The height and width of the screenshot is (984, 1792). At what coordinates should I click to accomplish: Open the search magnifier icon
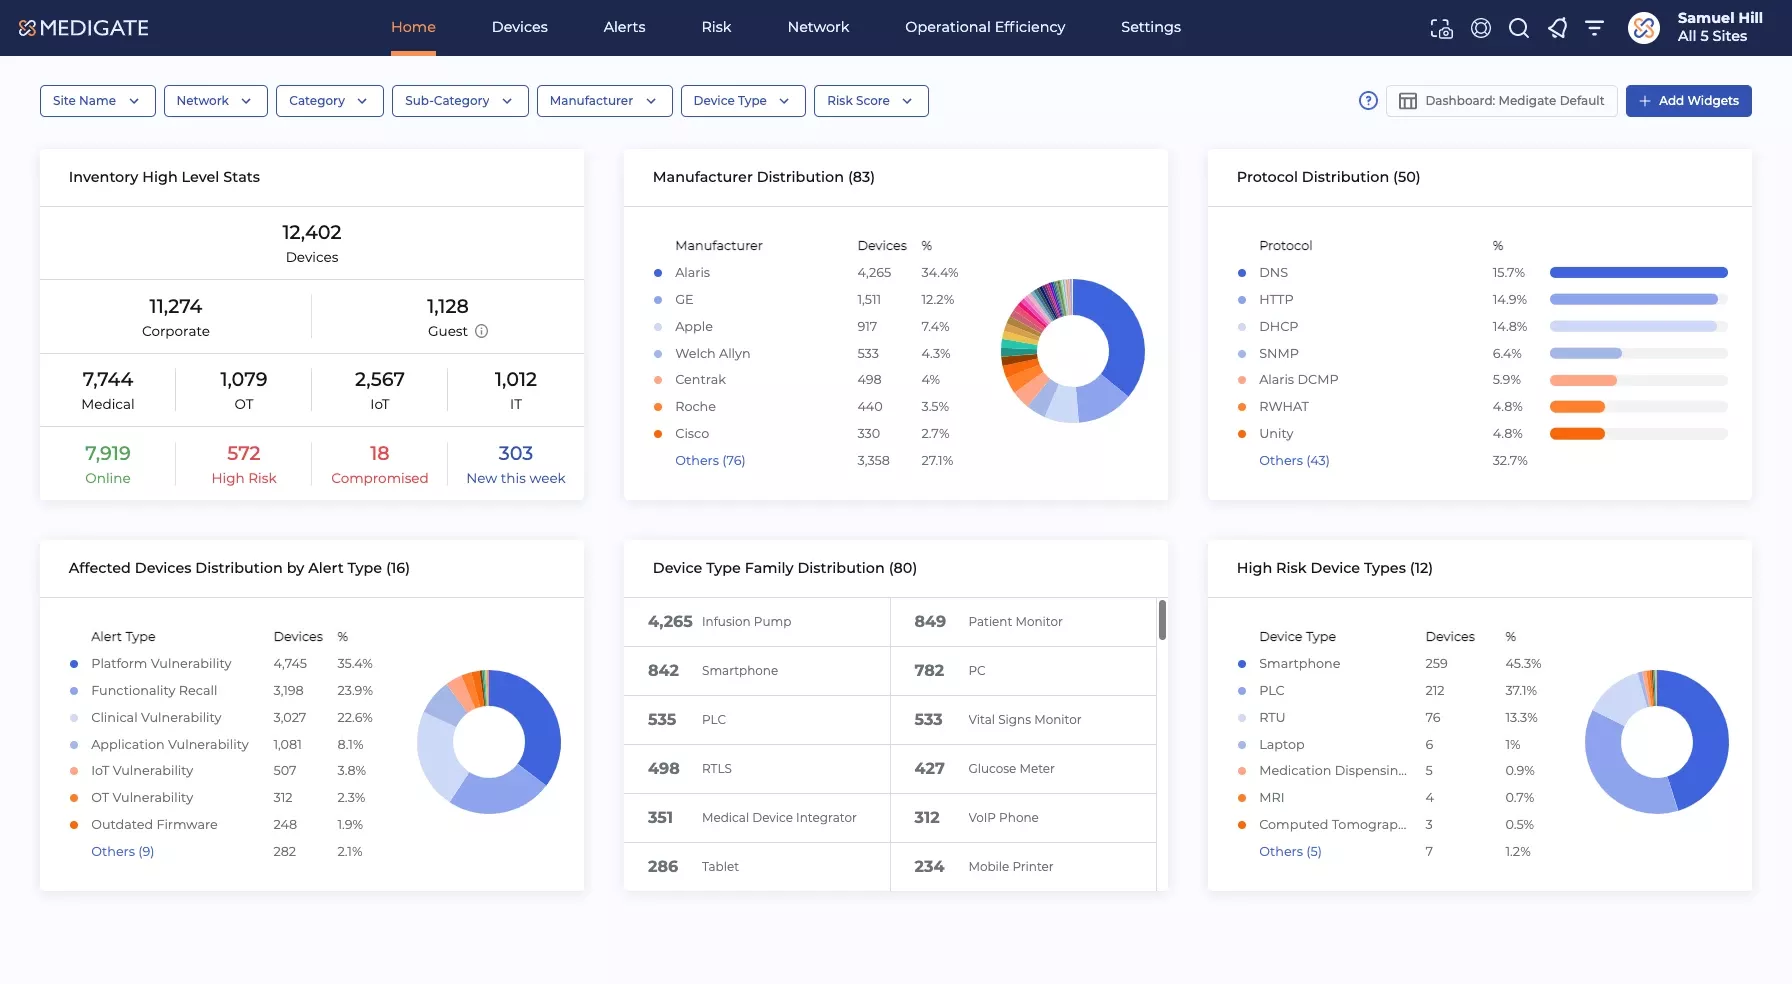[x=1519, y=29]
